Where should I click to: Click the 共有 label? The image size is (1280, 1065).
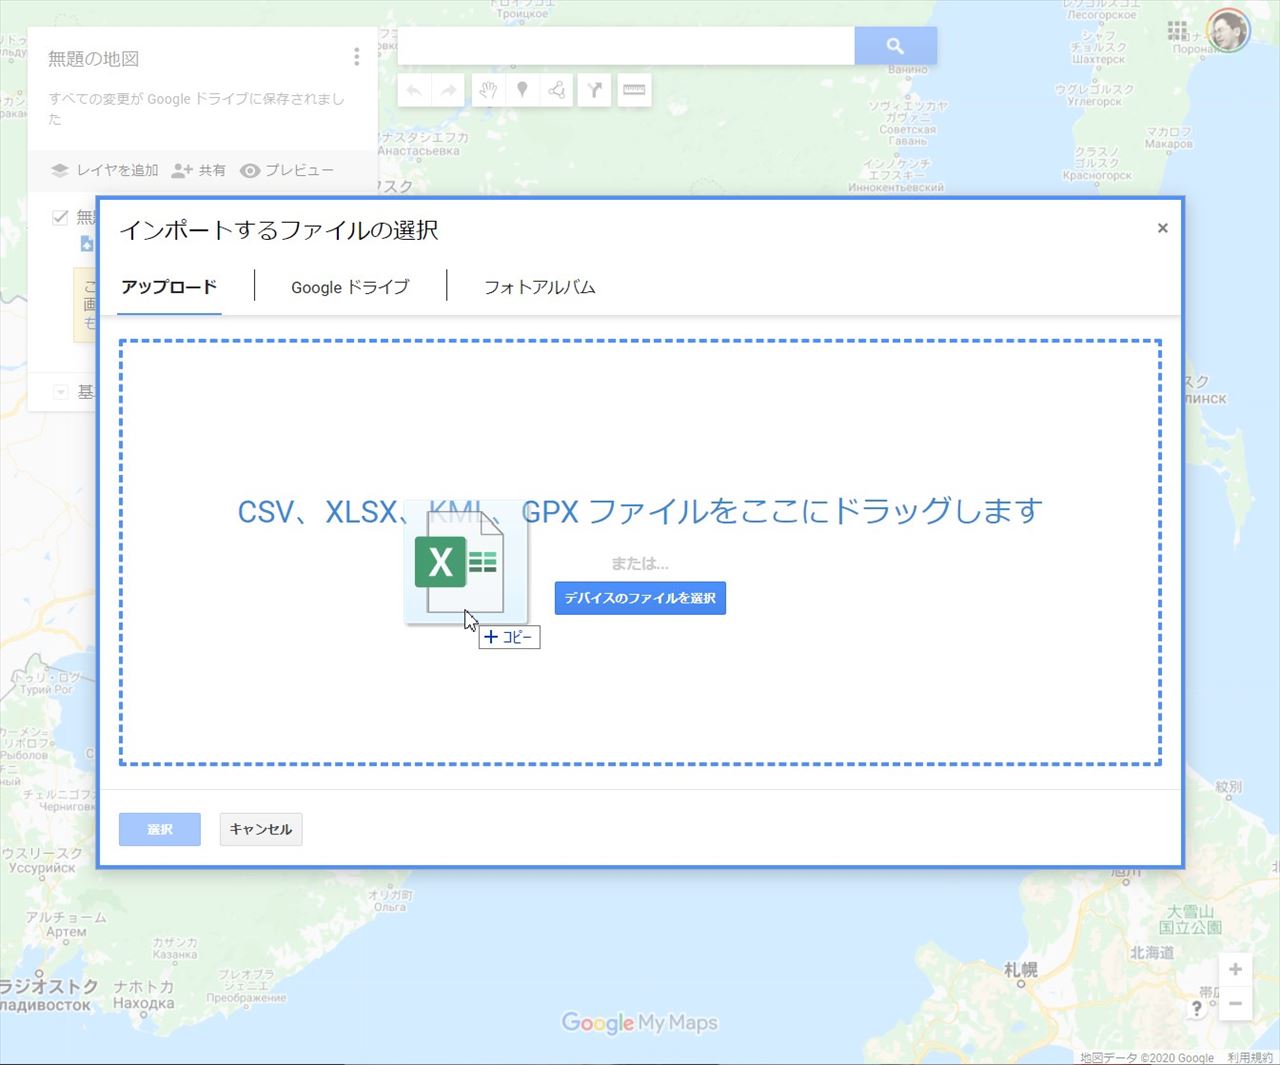pyautogui.click(x=212, y=170)
